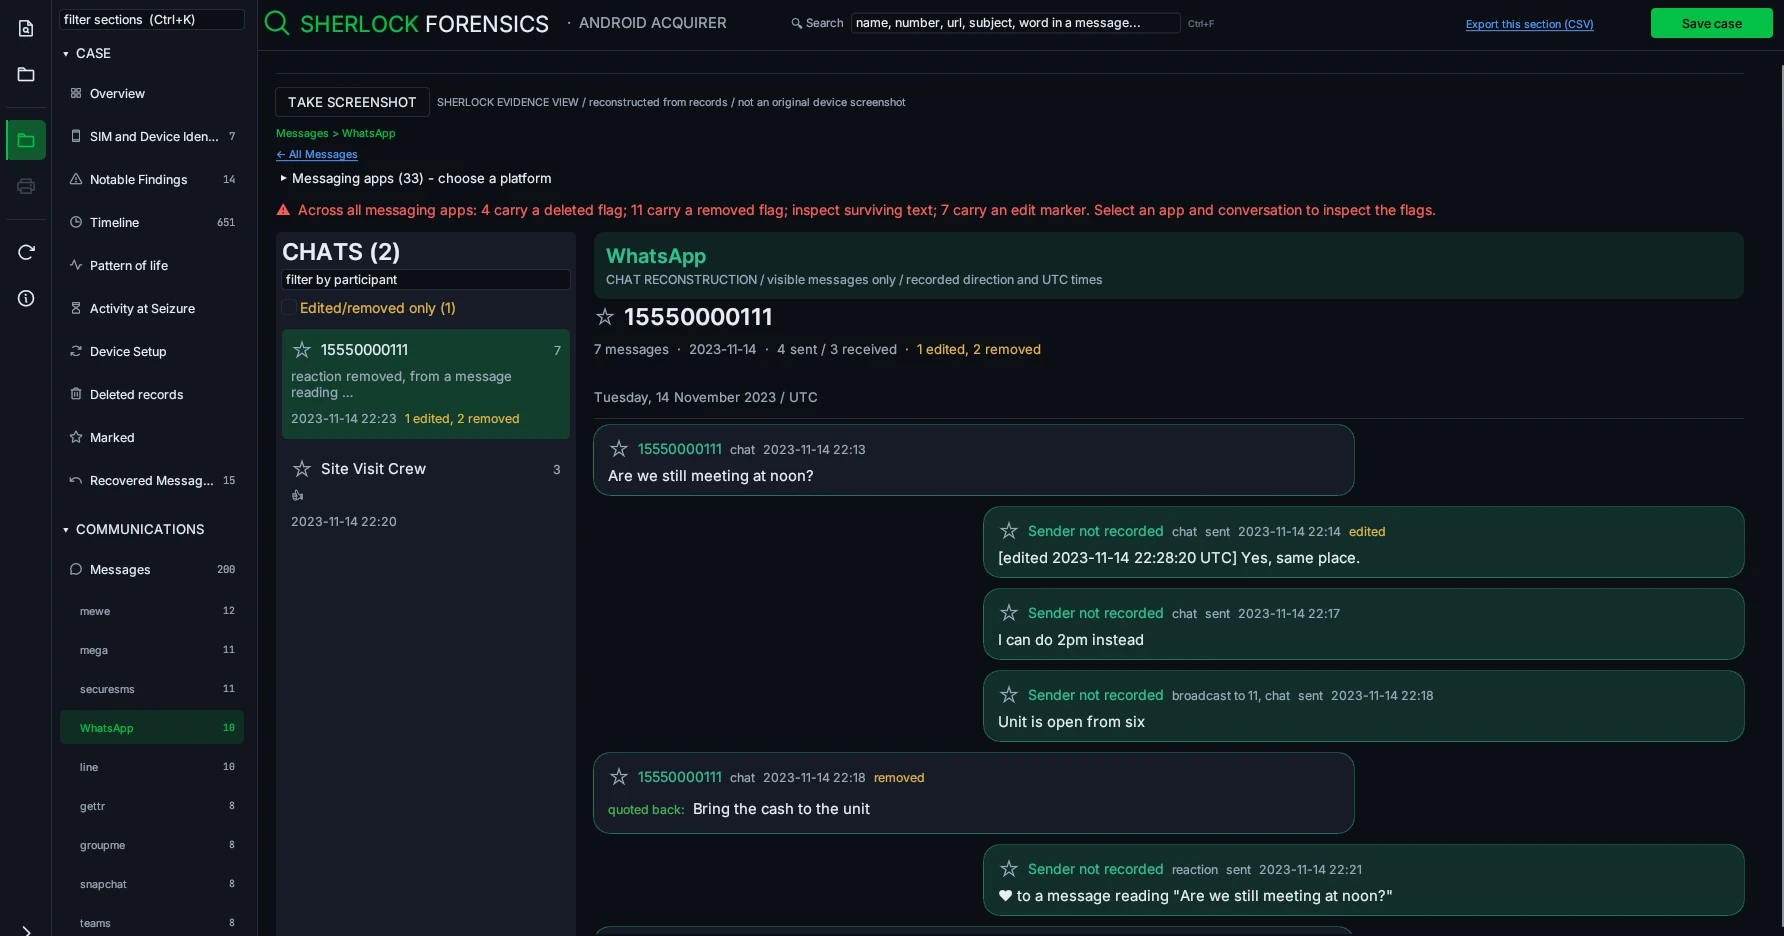
Task: Open the info circle icon in left rail
Action: pos(26,298)
